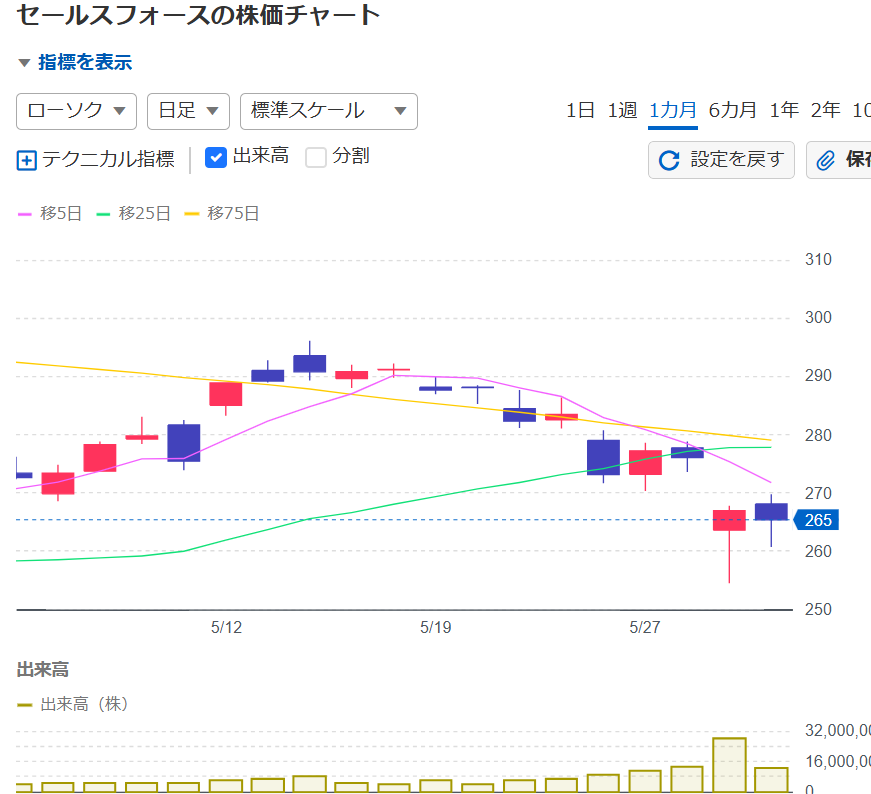Viewport: 871px width, 794px height.
Task: Select the 1週 period tab
Action: point(622,110)
